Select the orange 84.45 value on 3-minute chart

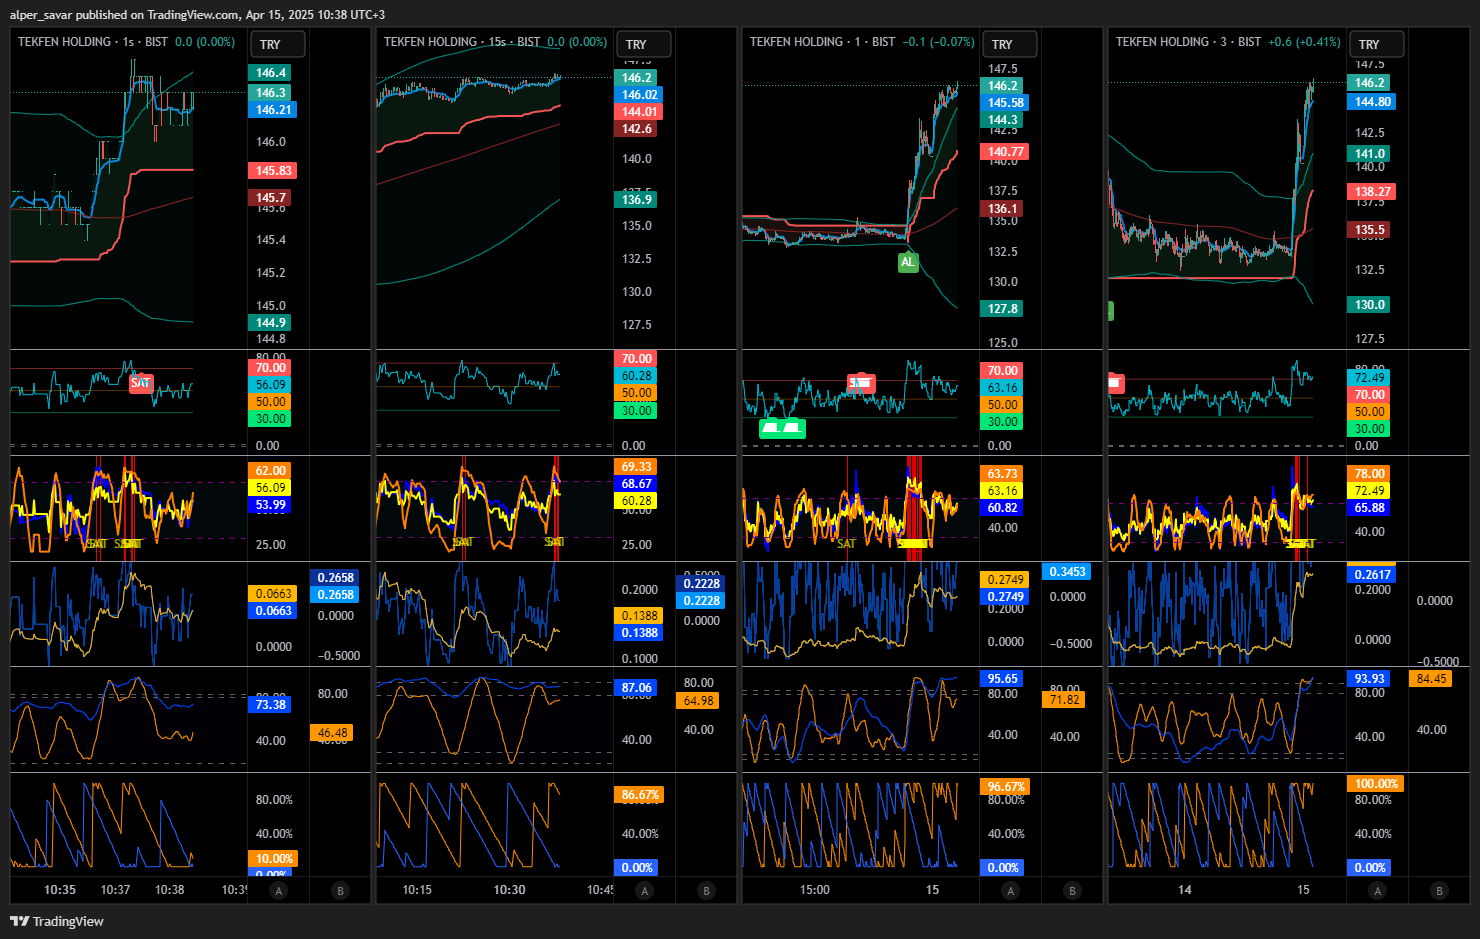(x=1431, y=679)
